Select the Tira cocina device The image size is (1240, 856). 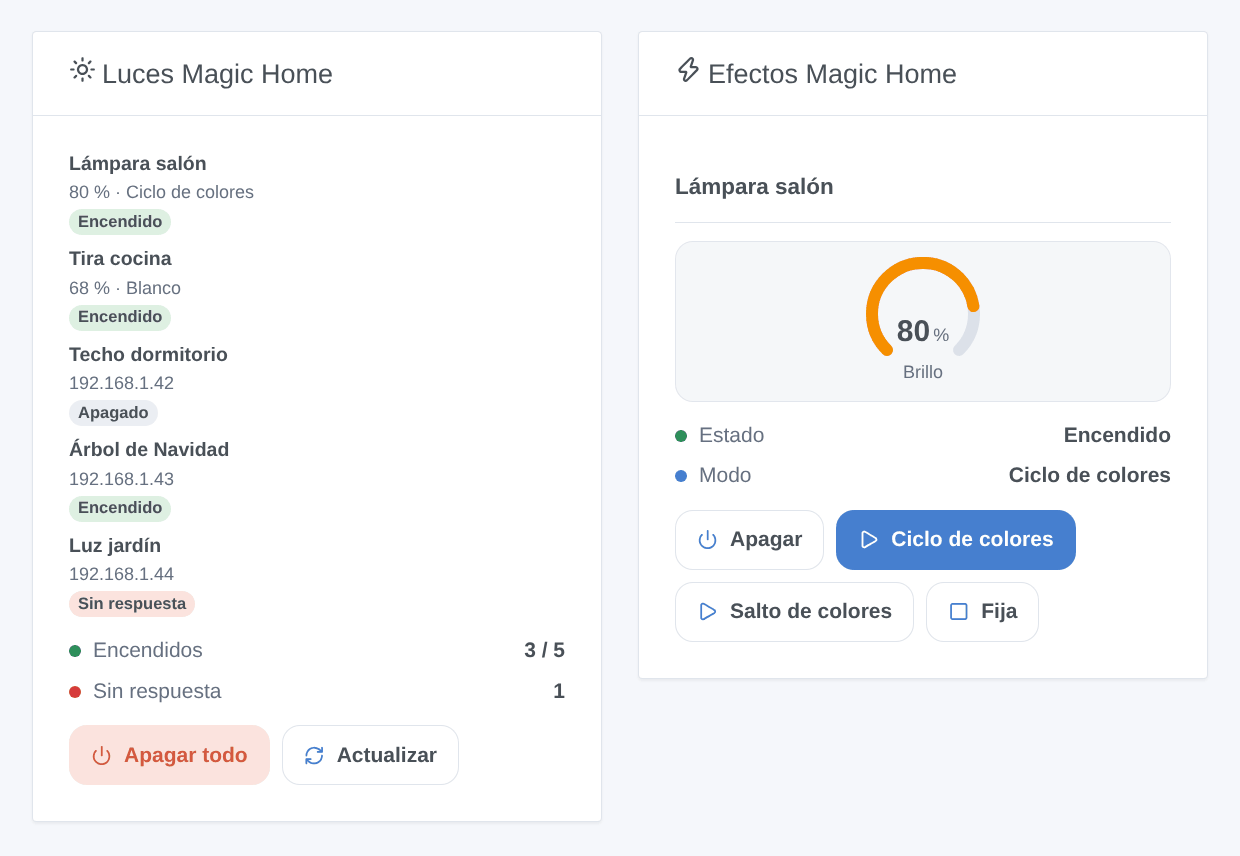(x=120, y=259)
